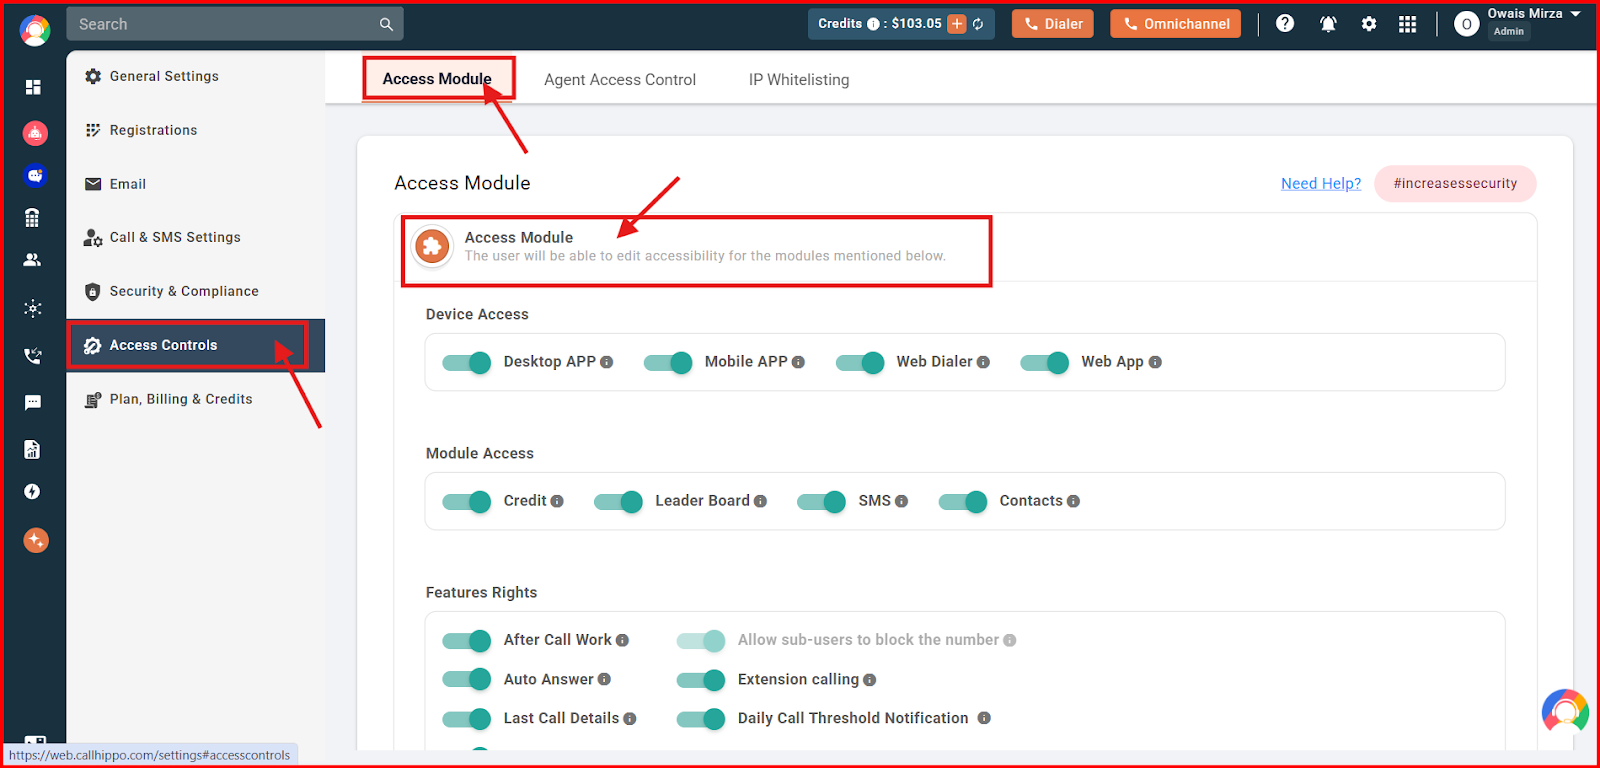
Task: Click the user avatar circle
Action: point(1466,24)
